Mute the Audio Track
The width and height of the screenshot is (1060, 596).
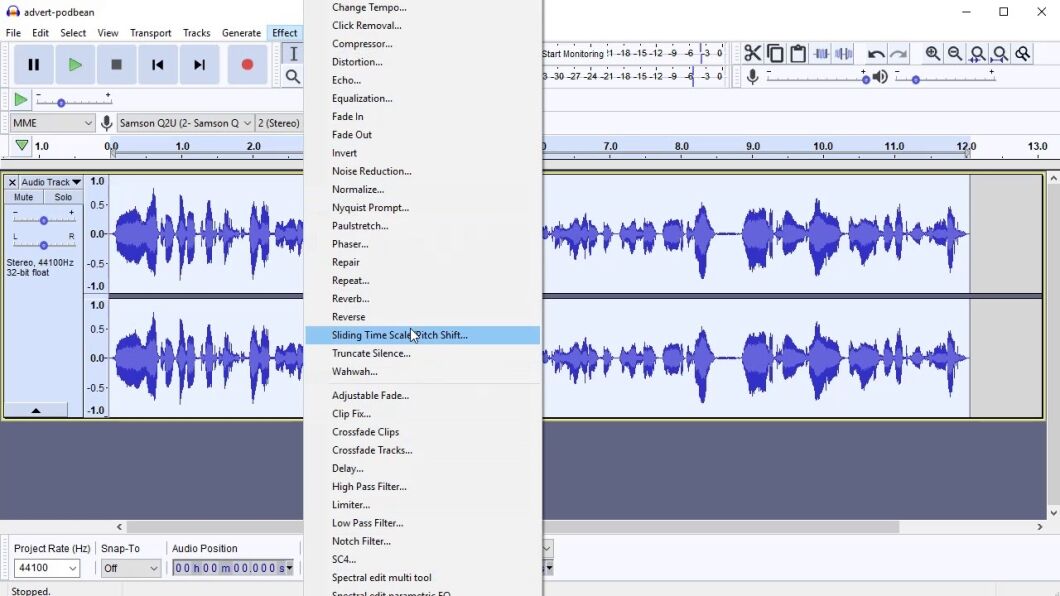[22, 197]
